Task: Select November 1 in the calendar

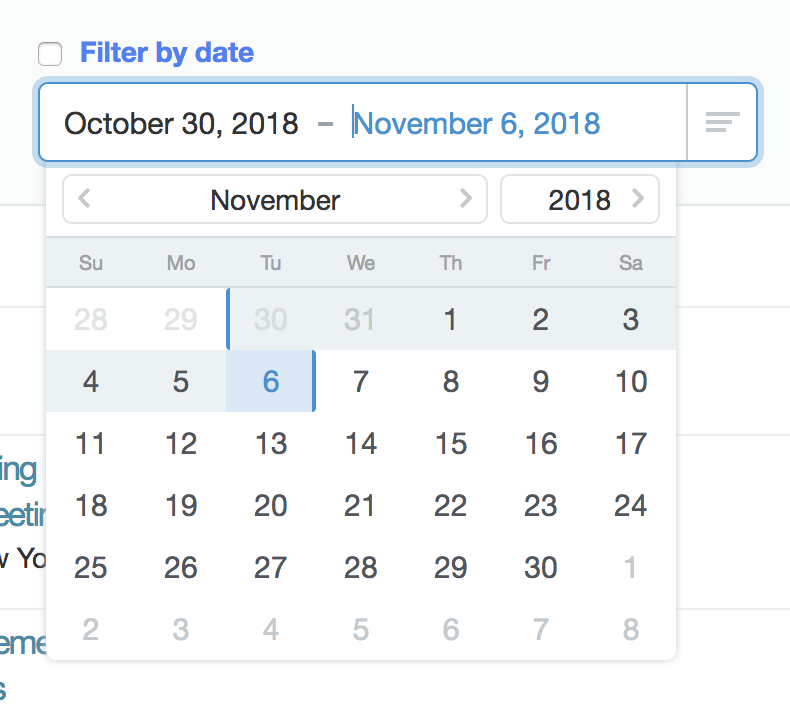Action: tap(451, 319)
